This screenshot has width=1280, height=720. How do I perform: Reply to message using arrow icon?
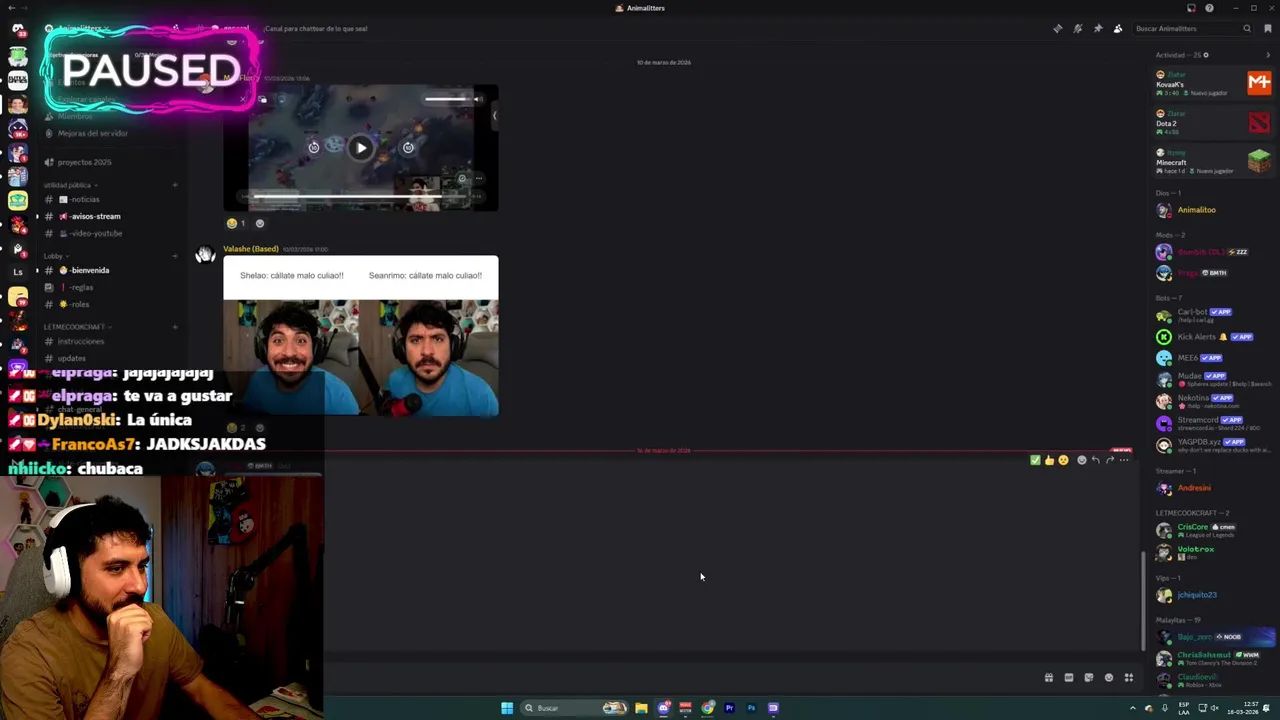[1095, 460]
